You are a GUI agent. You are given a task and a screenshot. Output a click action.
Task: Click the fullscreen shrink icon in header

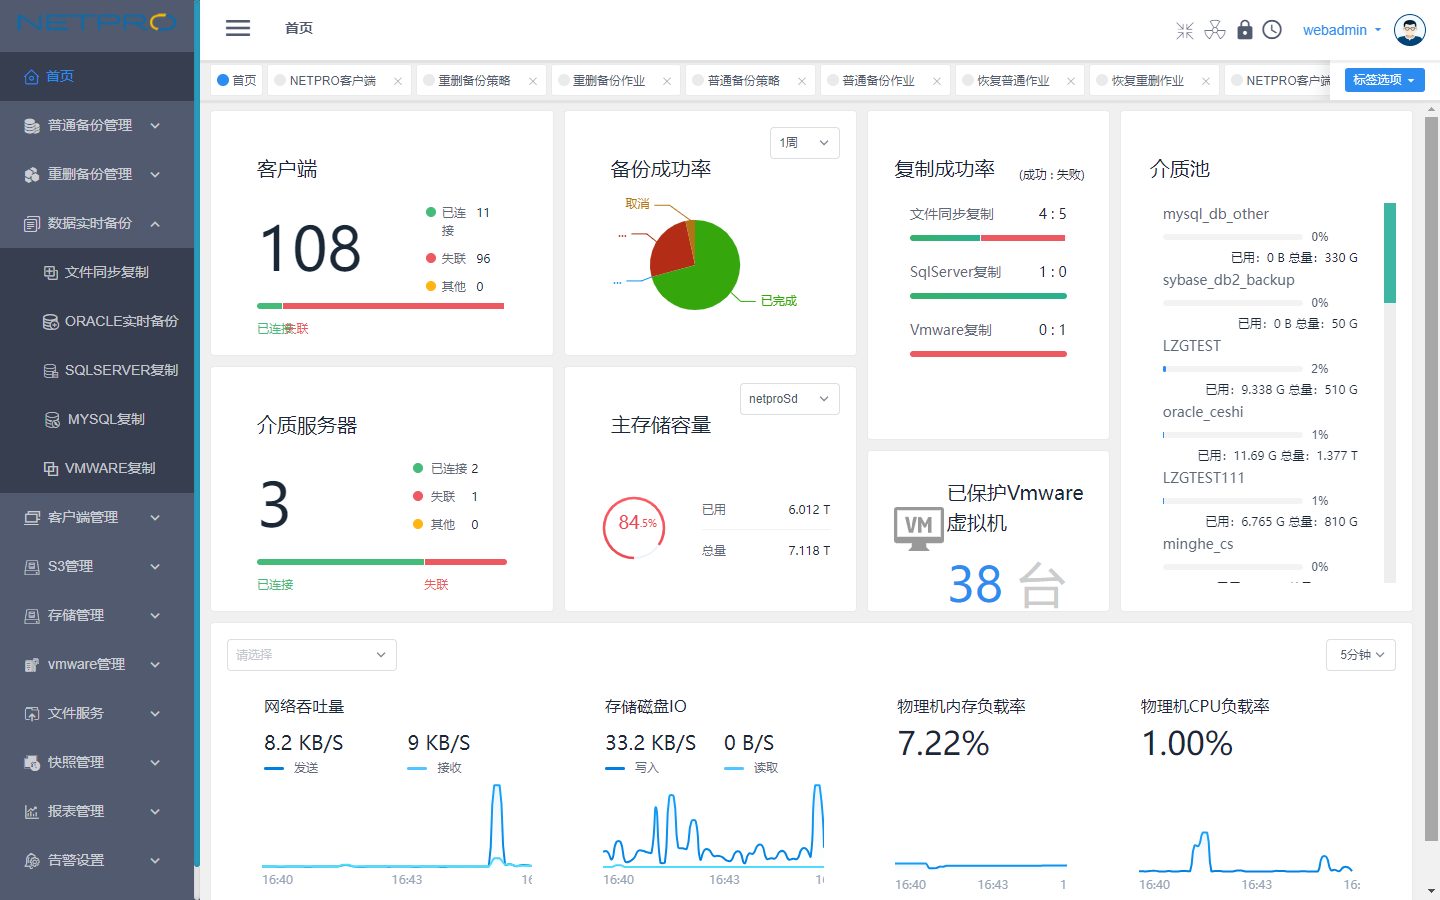(1185, 30)
